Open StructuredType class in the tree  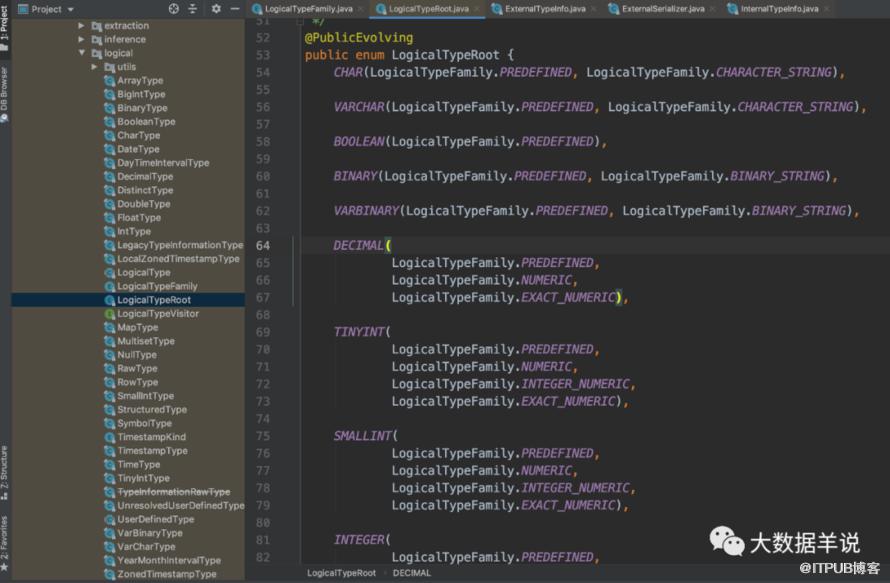(152, 409)
